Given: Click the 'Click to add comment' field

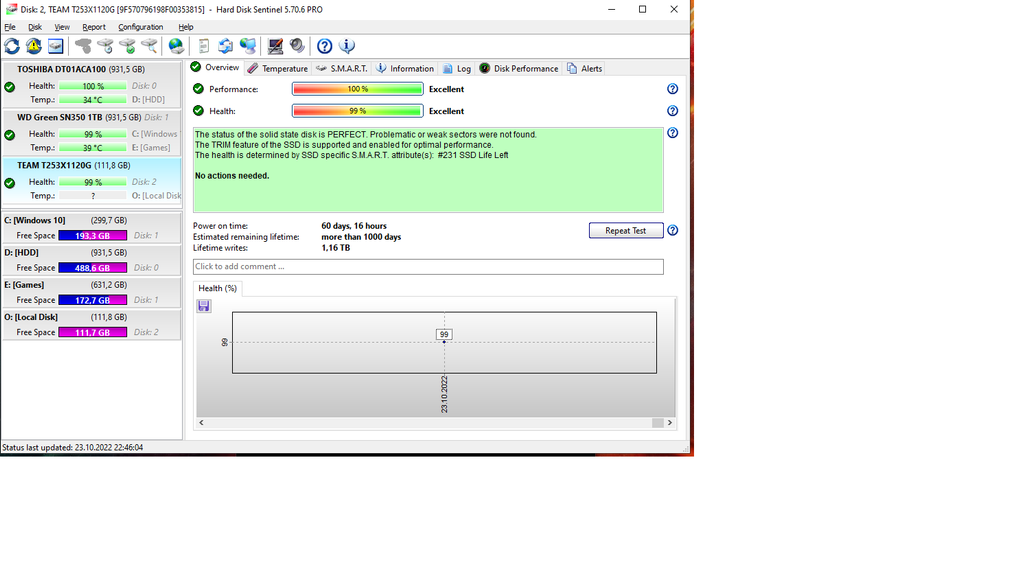Looking at the screenshot, I should click(x=428, y=266).
